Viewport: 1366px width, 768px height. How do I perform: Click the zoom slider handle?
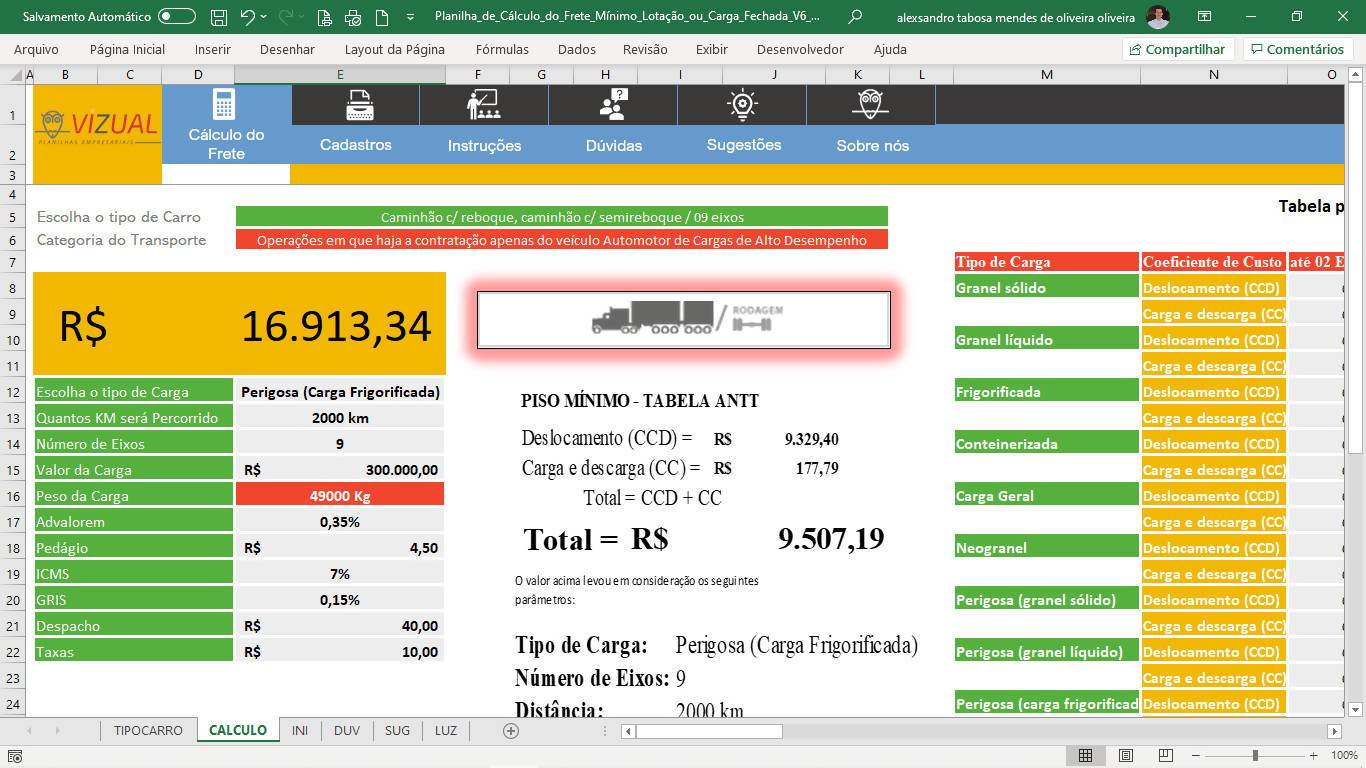(x=1255, y=755)
